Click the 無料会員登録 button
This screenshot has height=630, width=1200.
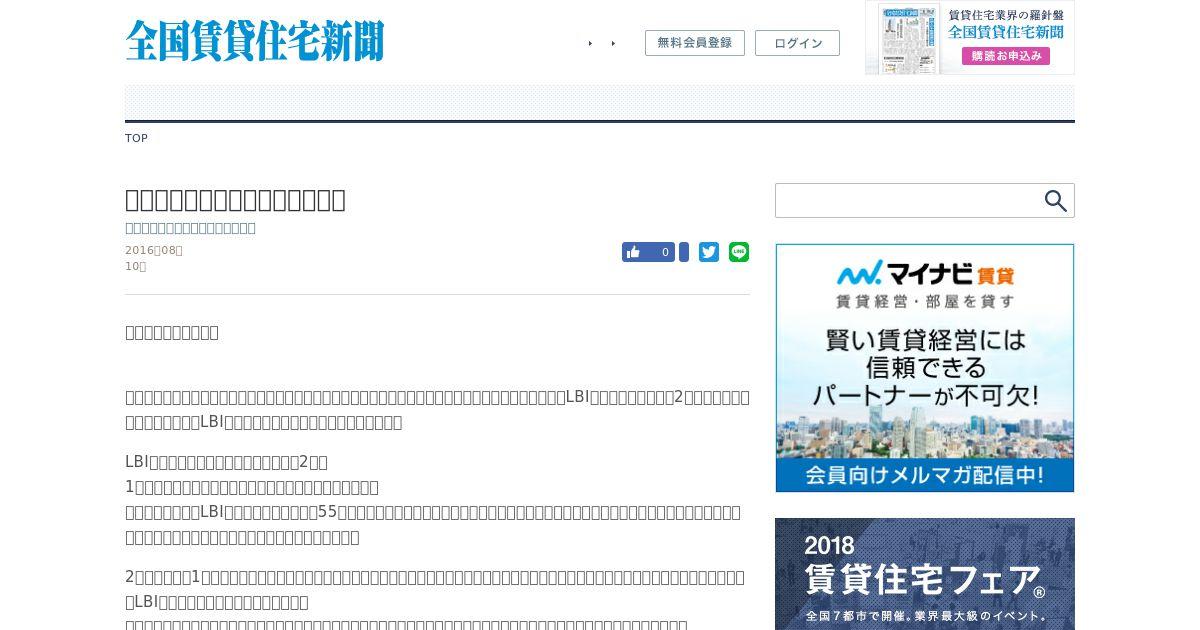[x=695, y=43]
